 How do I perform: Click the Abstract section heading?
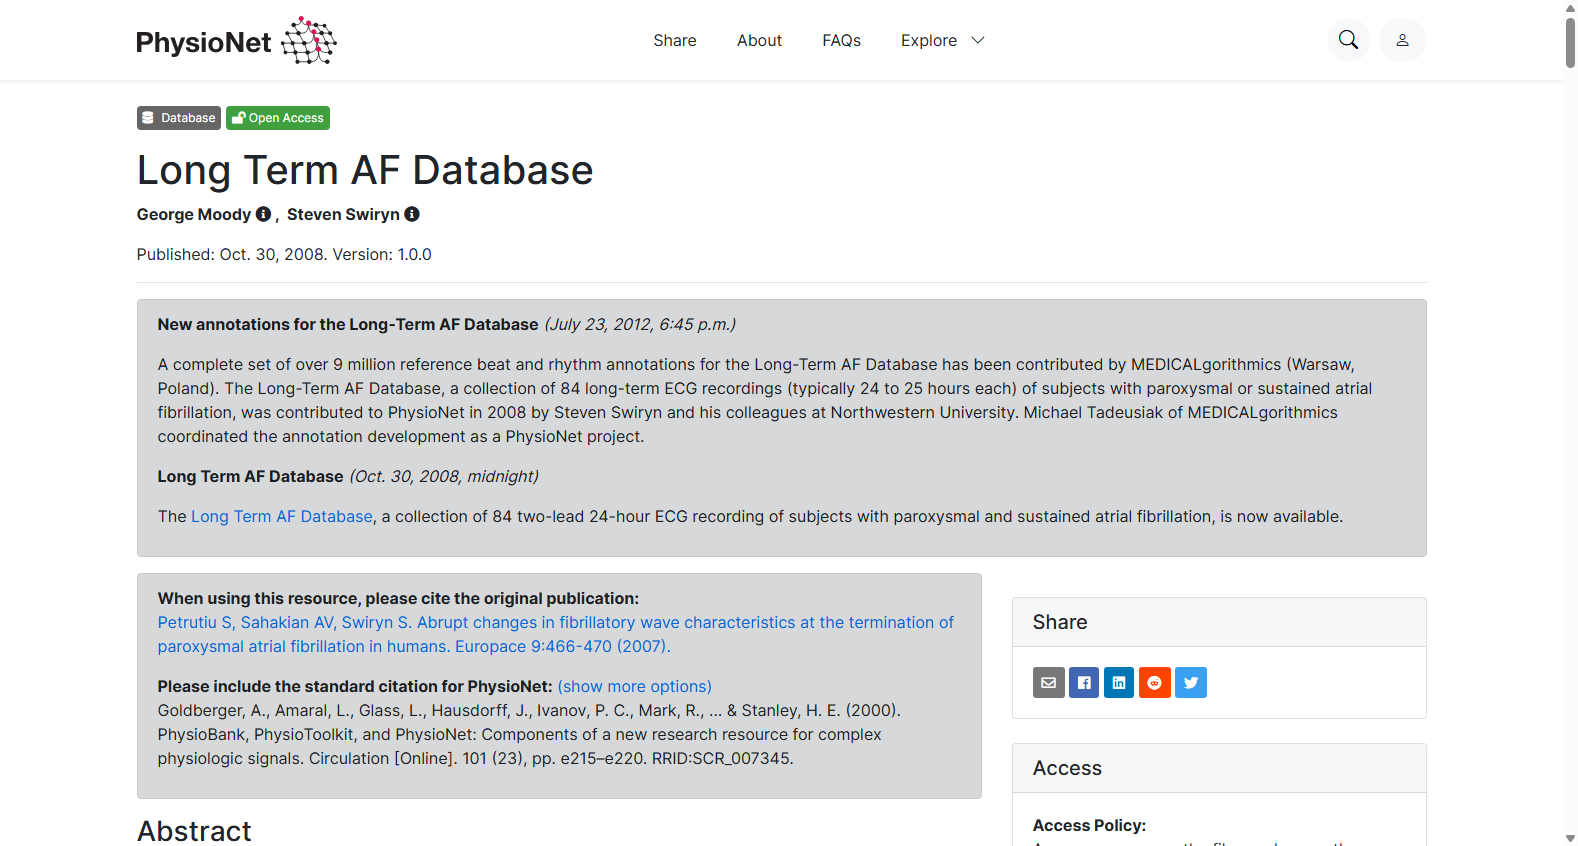(x=194, y=831)
